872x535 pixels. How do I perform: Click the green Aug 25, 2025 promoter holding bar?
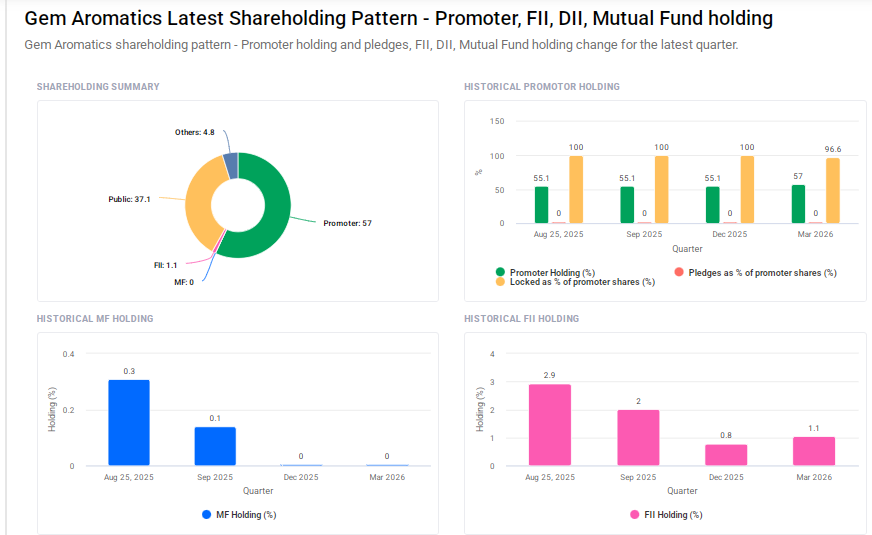[542, 205]
